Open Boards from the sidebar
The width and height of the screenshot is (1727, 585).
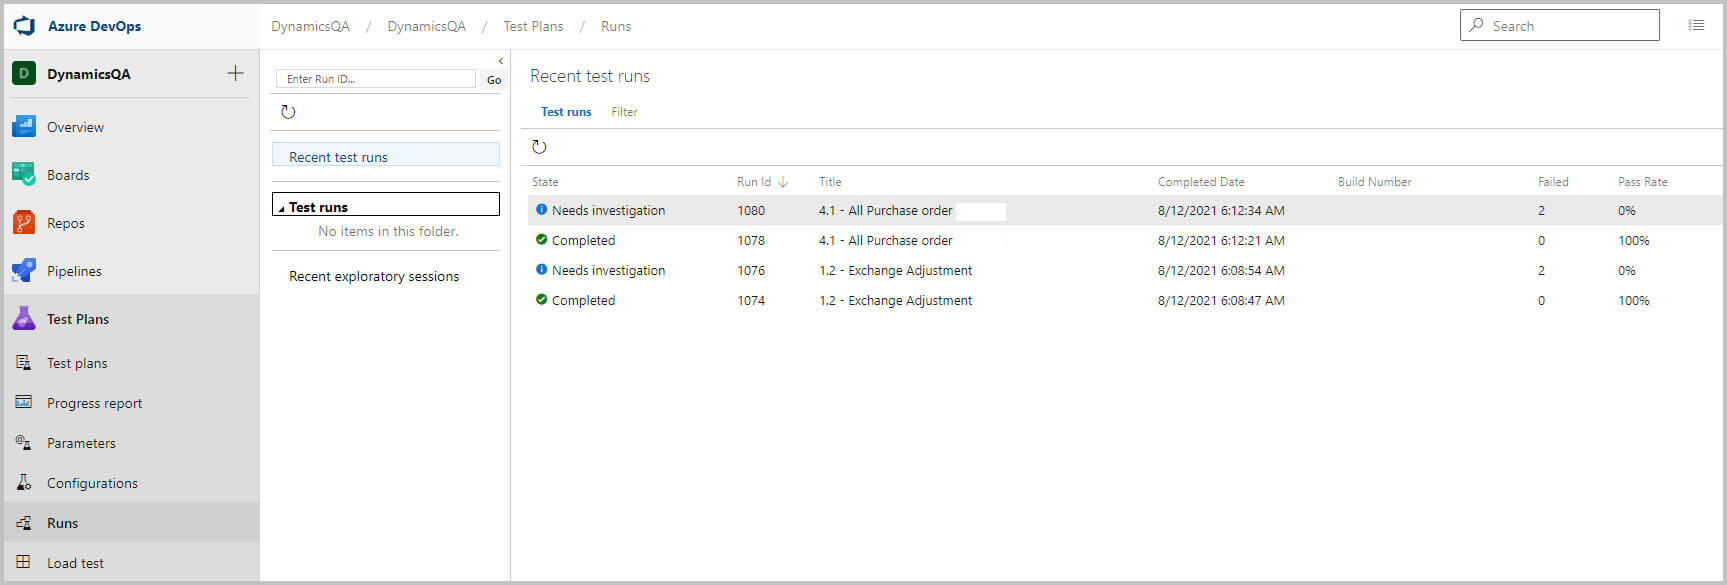click(68, 175)
